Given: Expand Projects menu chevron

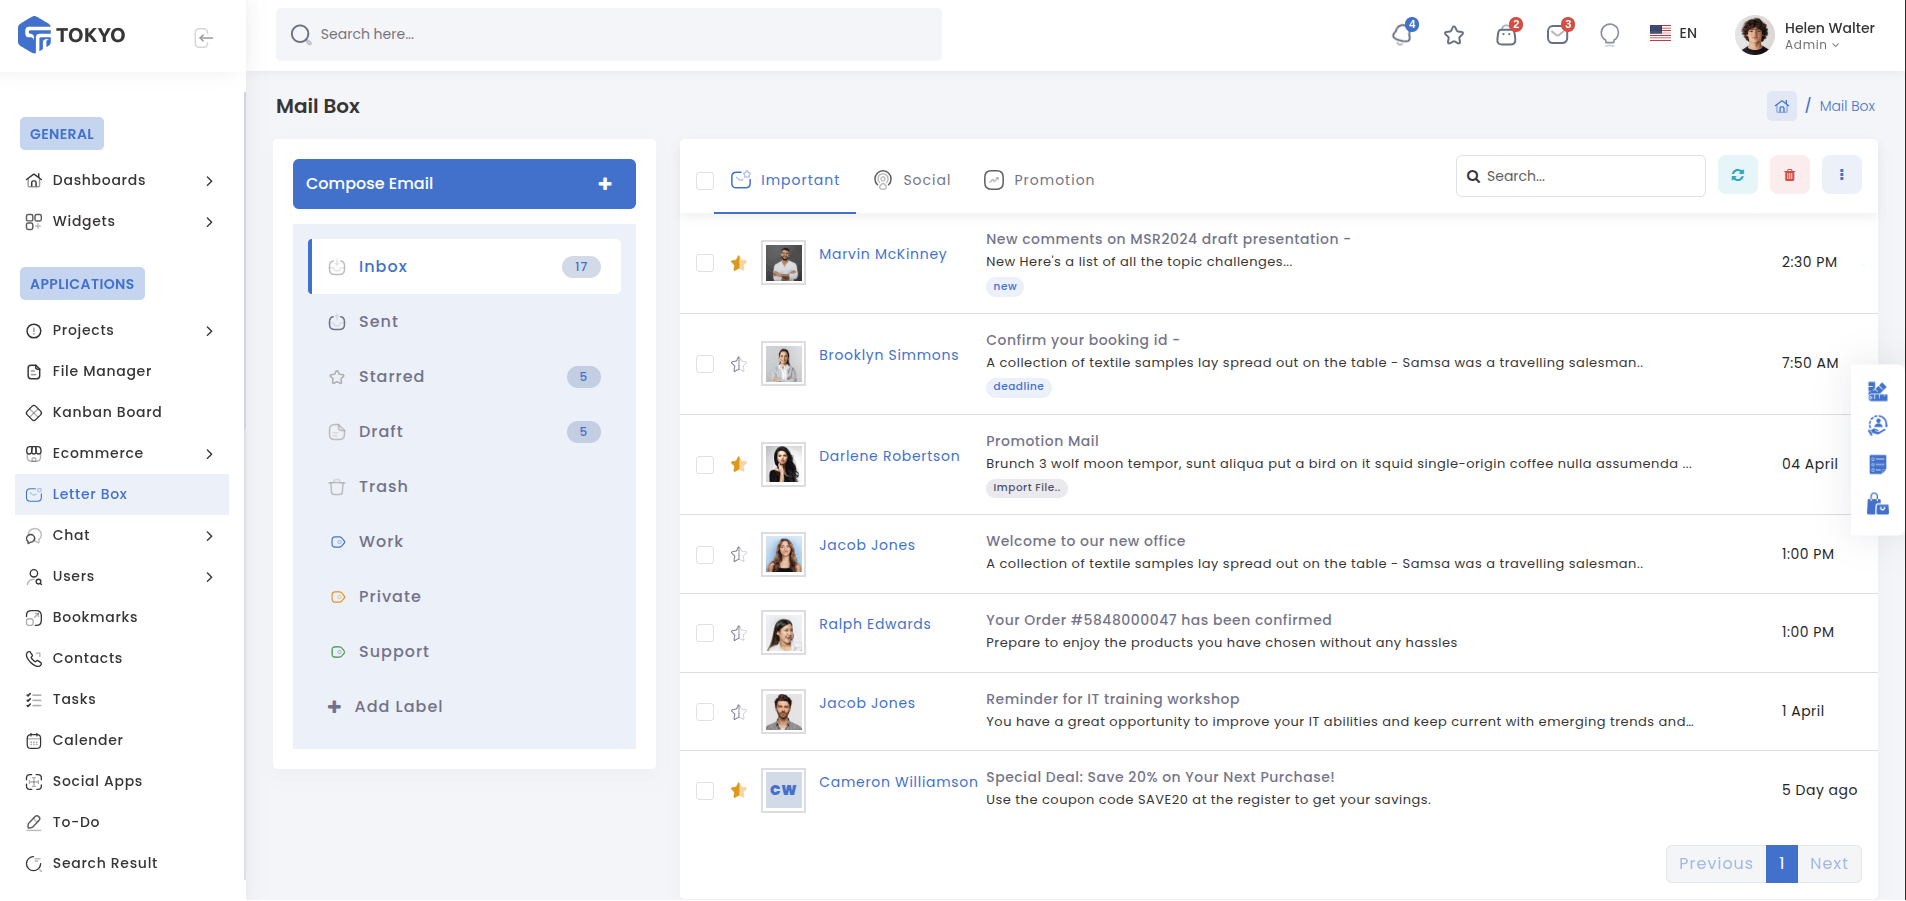Looking at the screenshot, I should point(209,331).
